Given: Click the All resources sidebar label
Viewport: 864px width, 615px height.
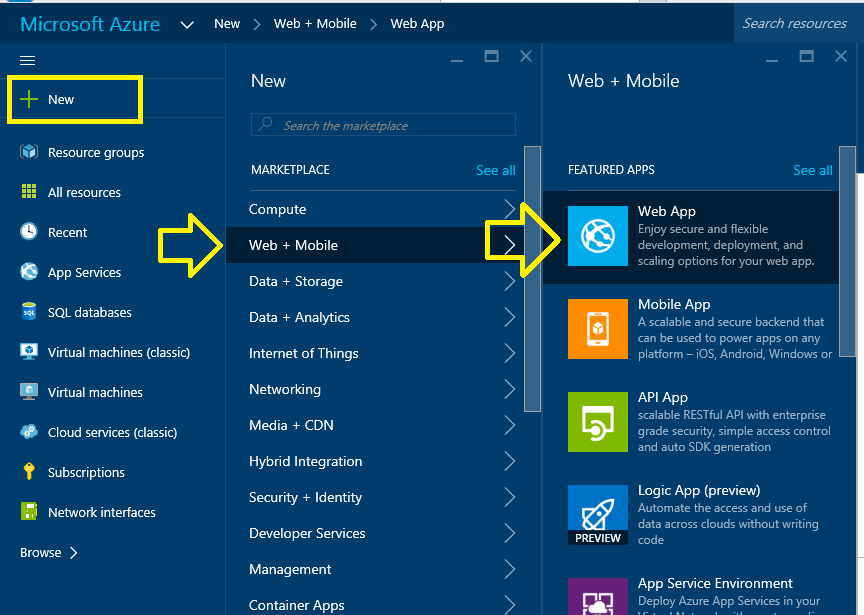Looking at the screenshot, I should pos(84,192).
